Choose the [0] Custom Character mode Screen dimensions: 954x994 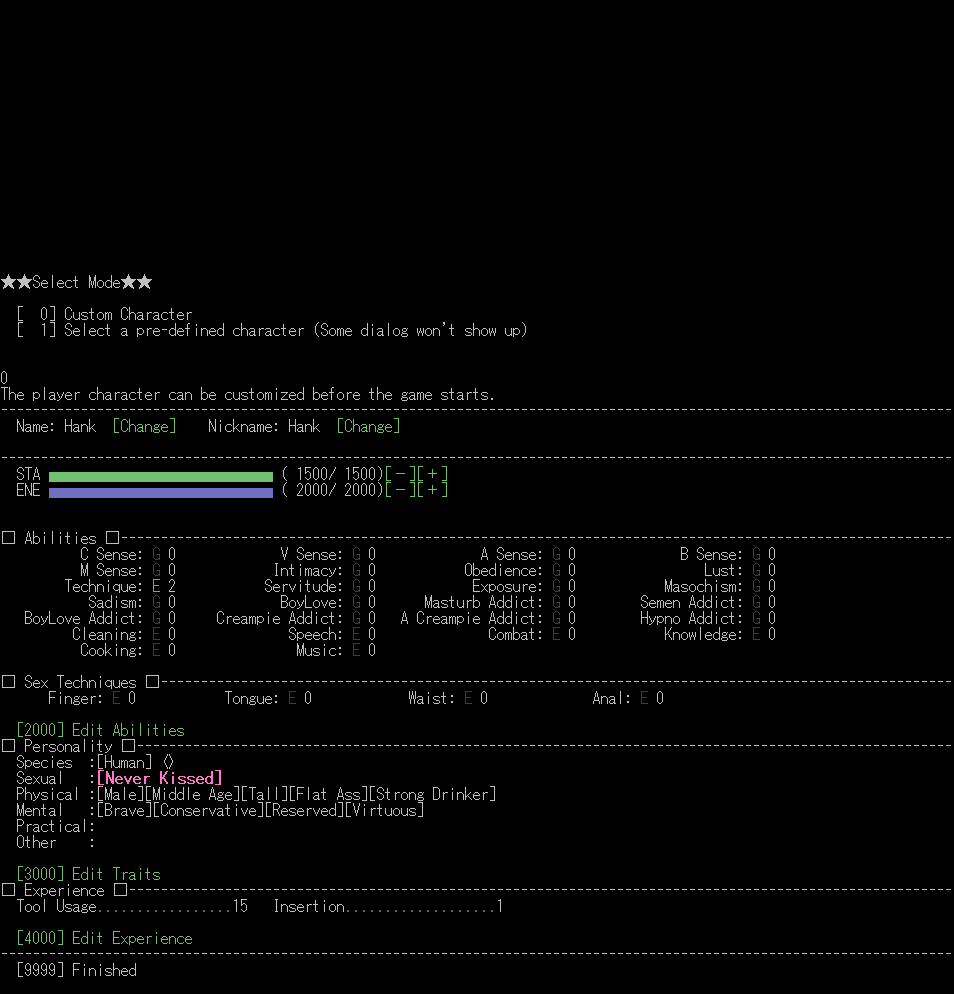click(x=104, y=314)
